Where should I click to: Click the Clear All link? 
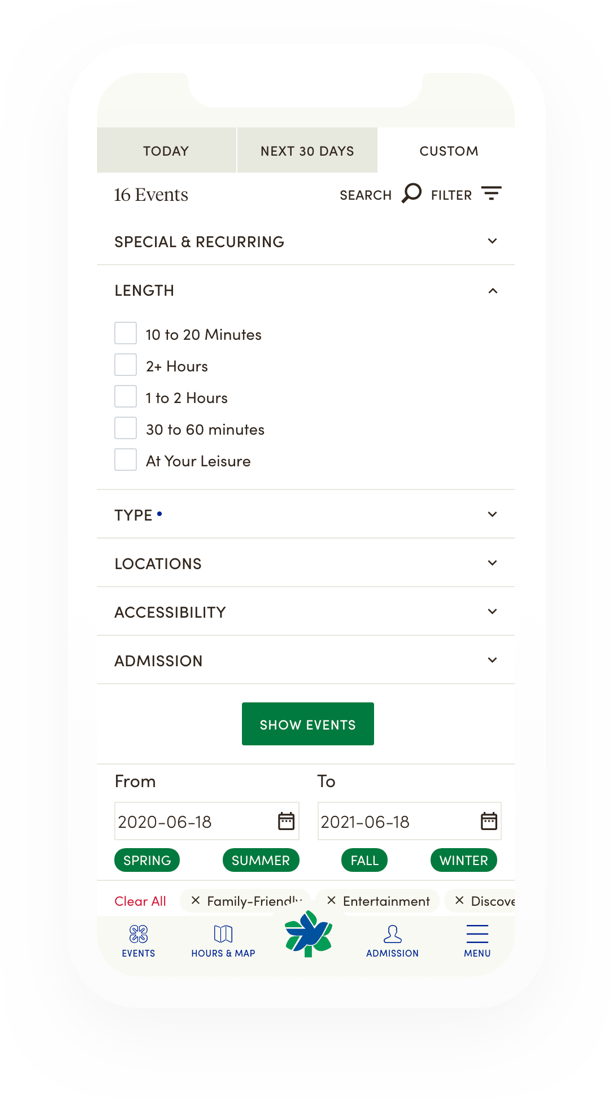pos(140,901)
